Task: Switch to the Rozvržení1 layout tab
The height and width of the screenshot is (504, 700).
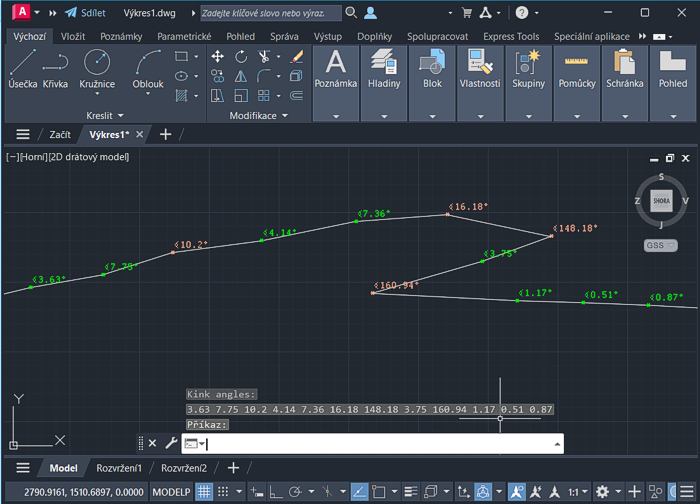Action: click(119, 468)
